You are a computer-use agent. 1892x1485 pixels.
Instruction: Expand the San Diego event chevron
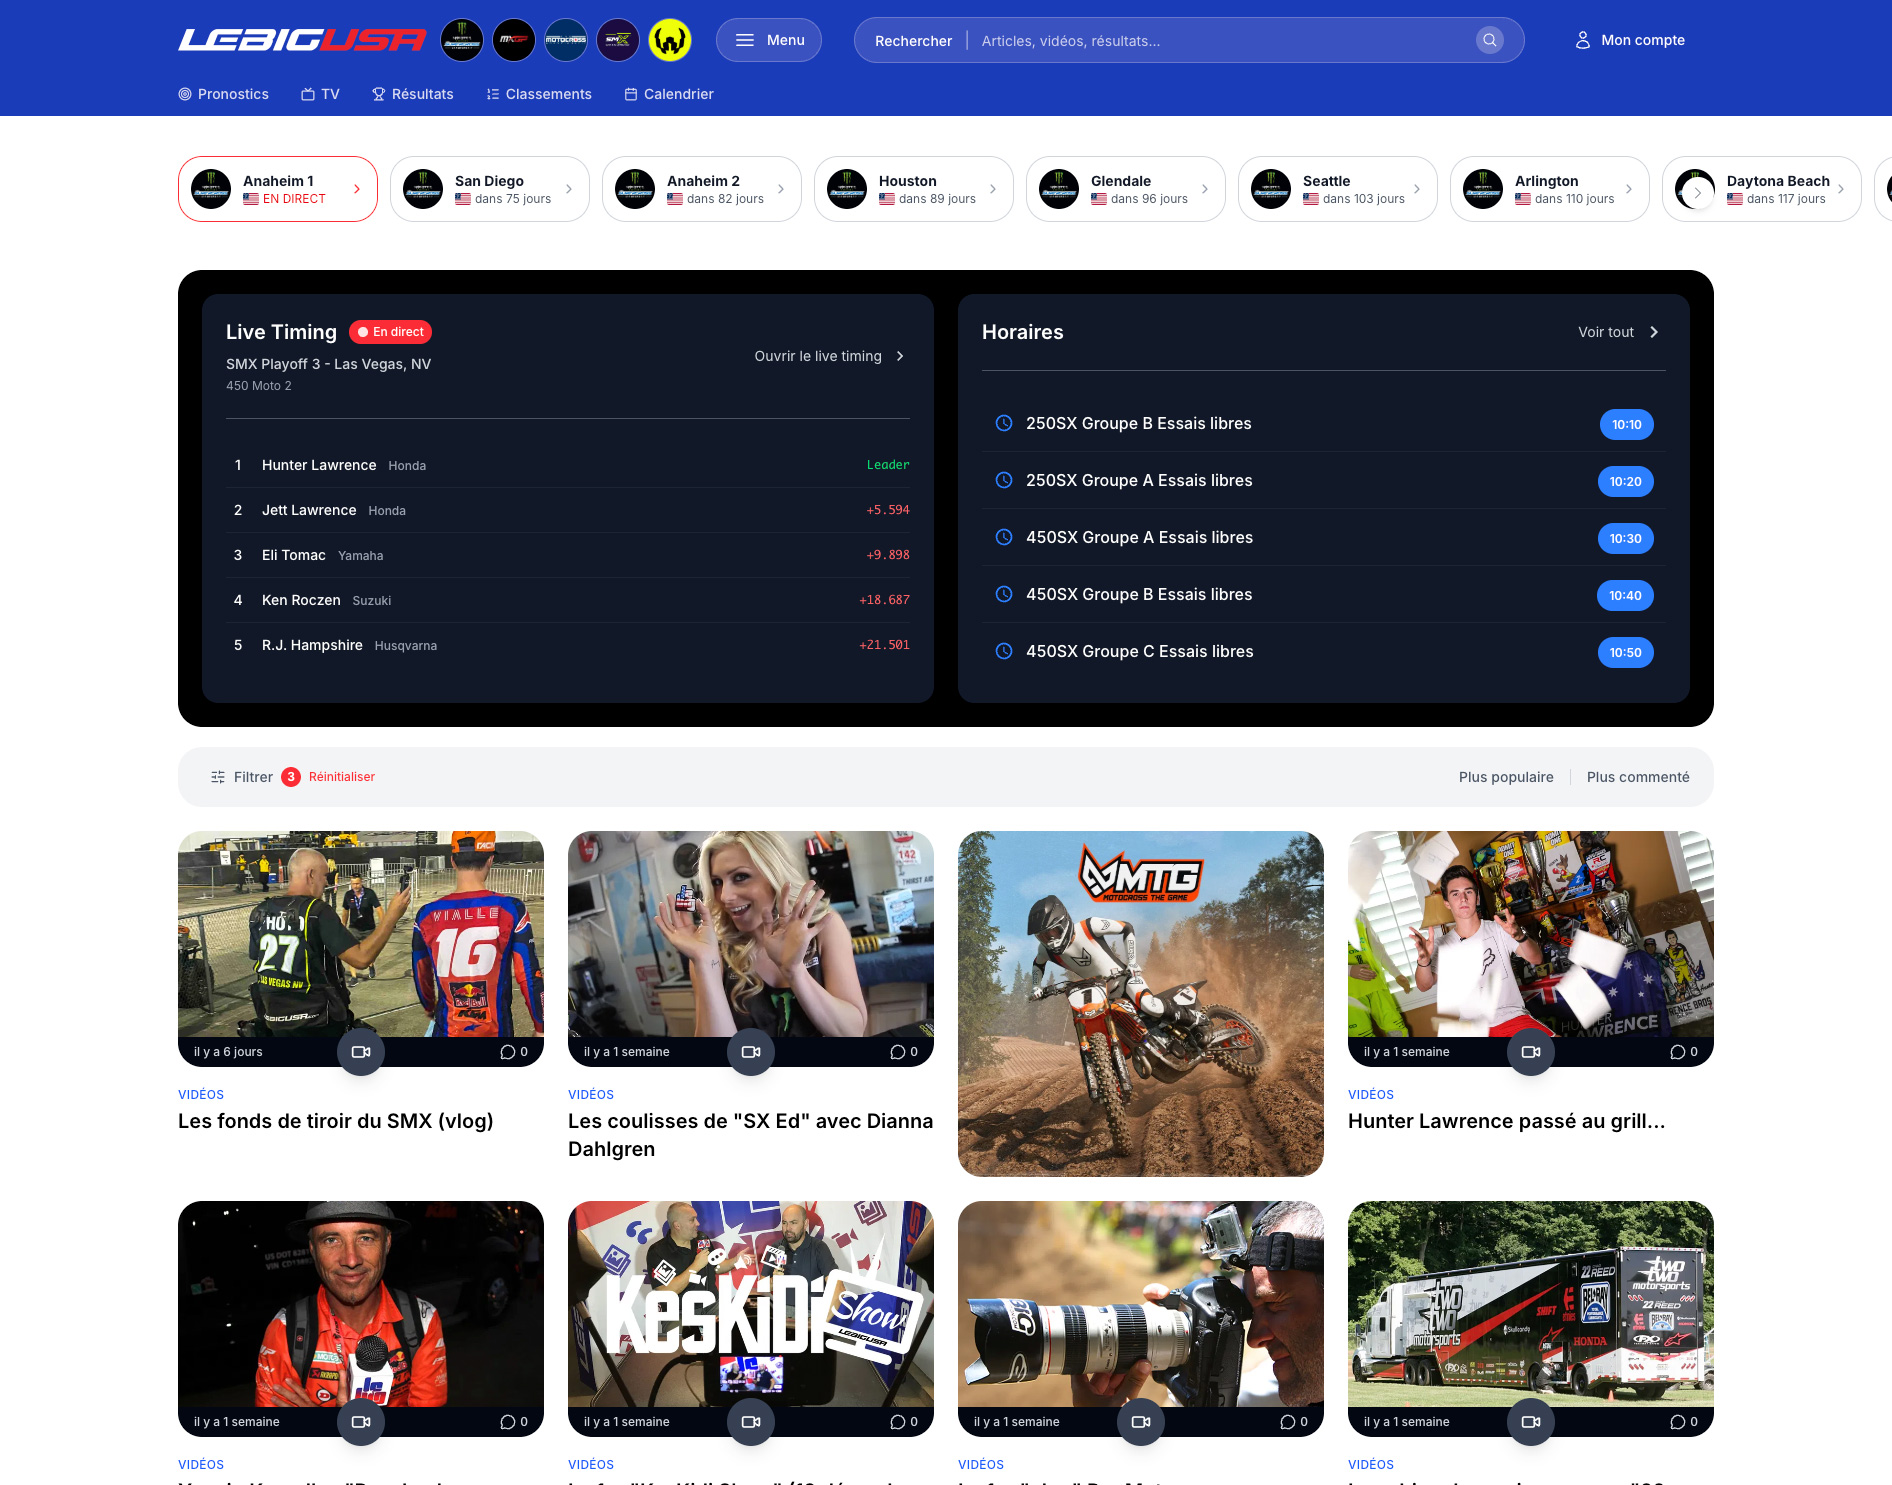click(x=569, y=189)
